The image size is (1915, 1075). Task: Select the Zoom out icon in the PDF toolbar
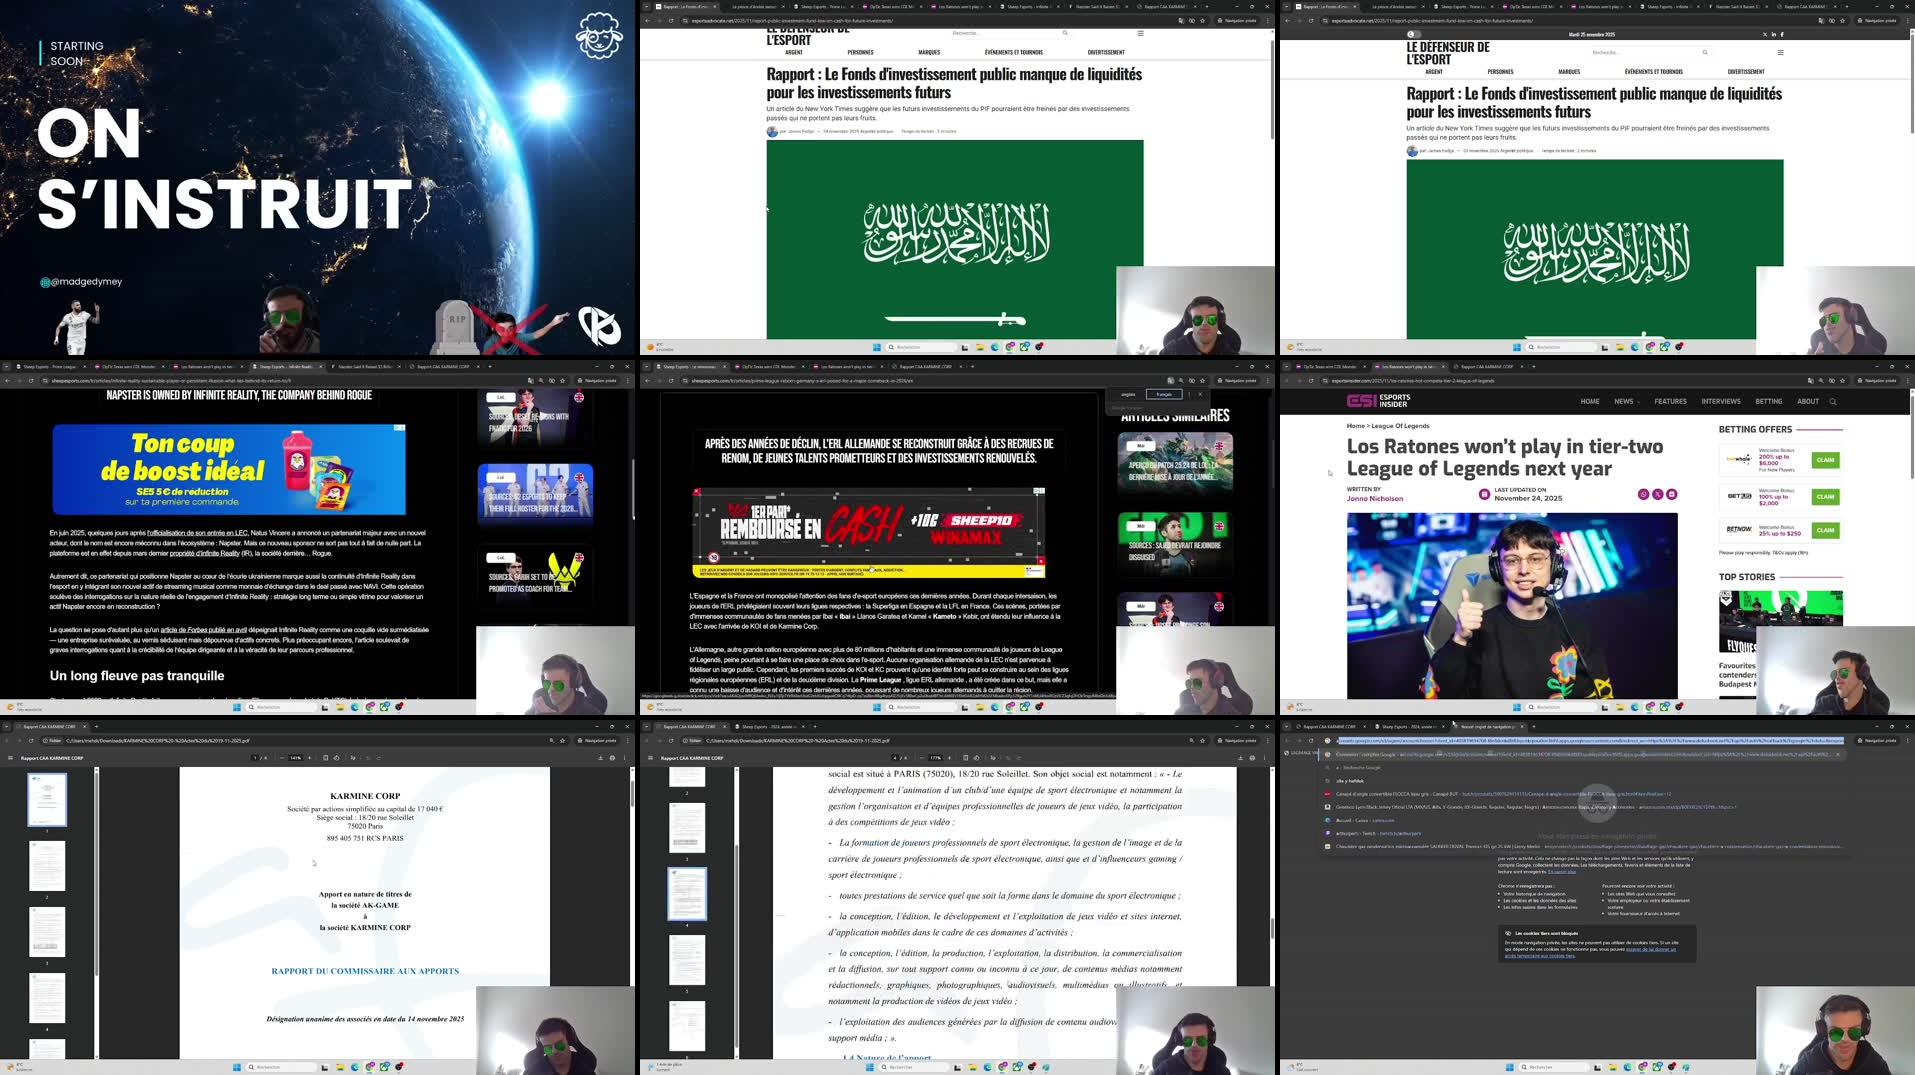tap(282, 757)
